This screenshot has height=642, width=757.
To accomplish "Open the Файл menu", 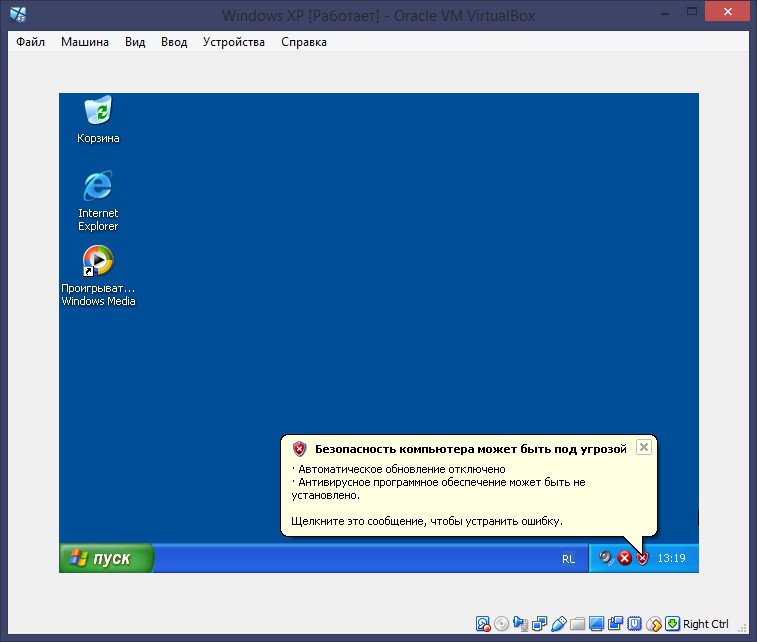I will point(30,42).
